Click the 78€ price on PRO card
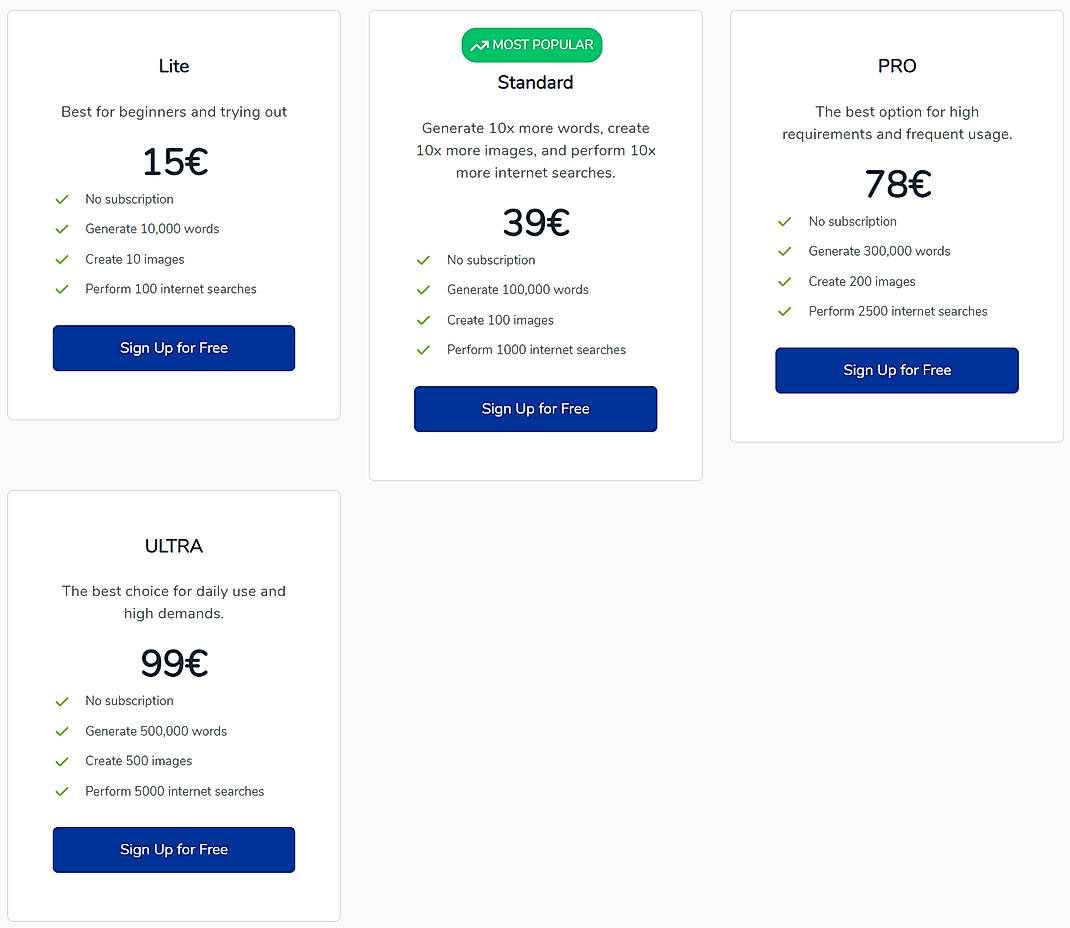This screenshot has height=928, width=1070. pos(897,184)
